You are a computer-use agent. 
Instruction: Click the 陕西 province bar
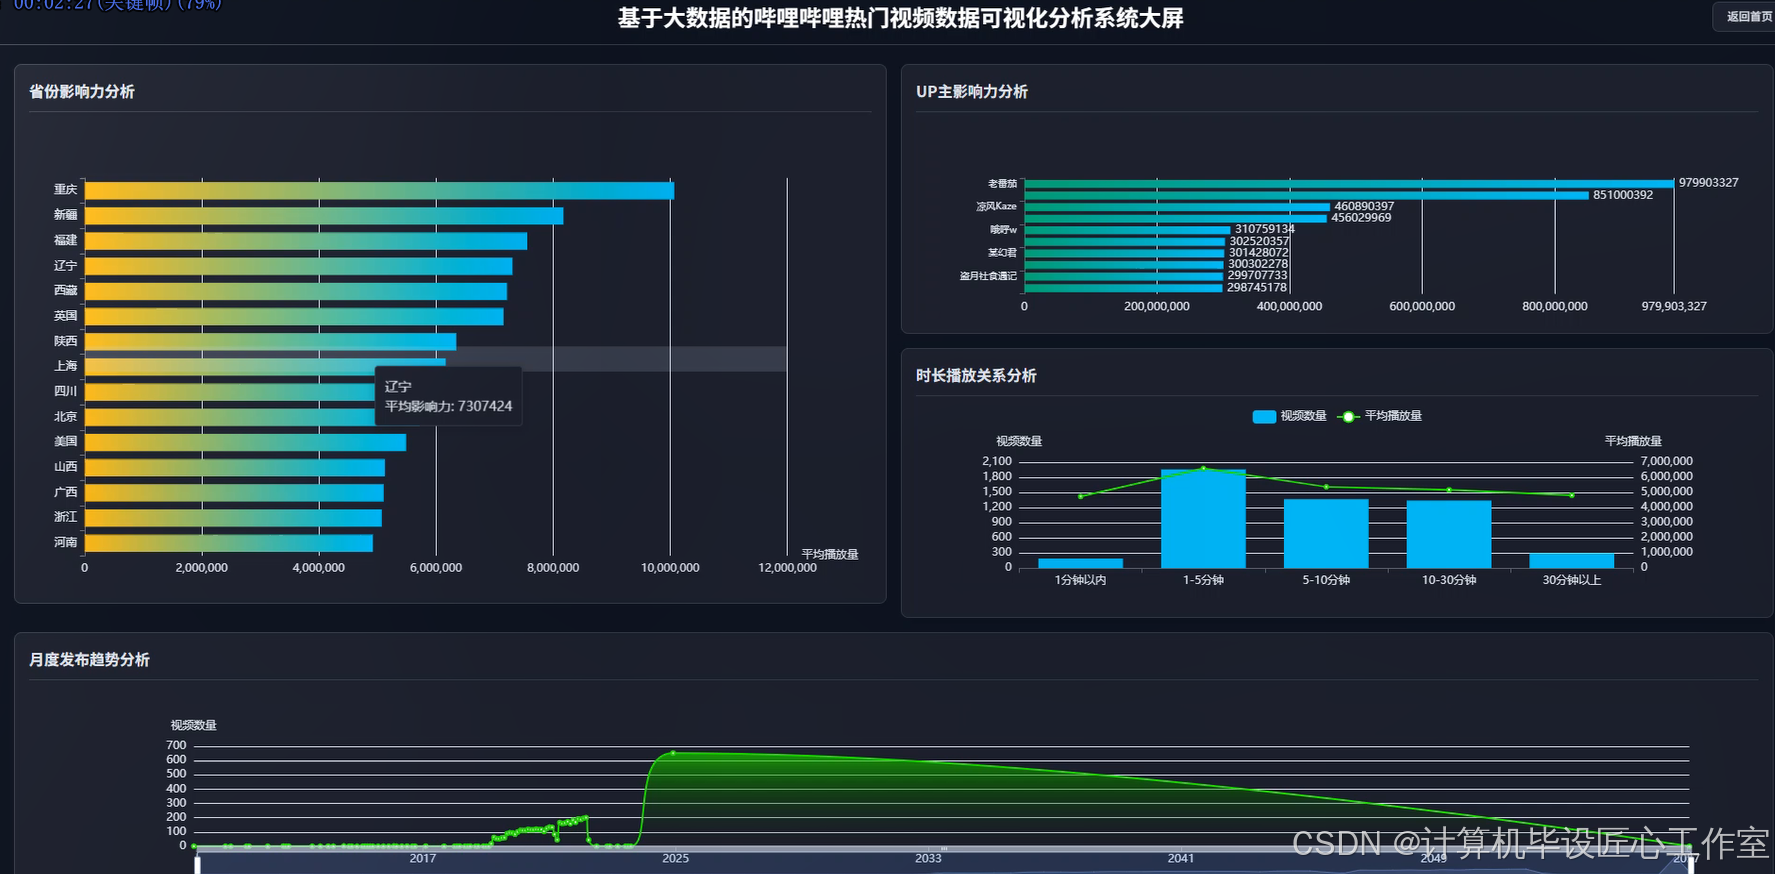(x=270, y=342)
